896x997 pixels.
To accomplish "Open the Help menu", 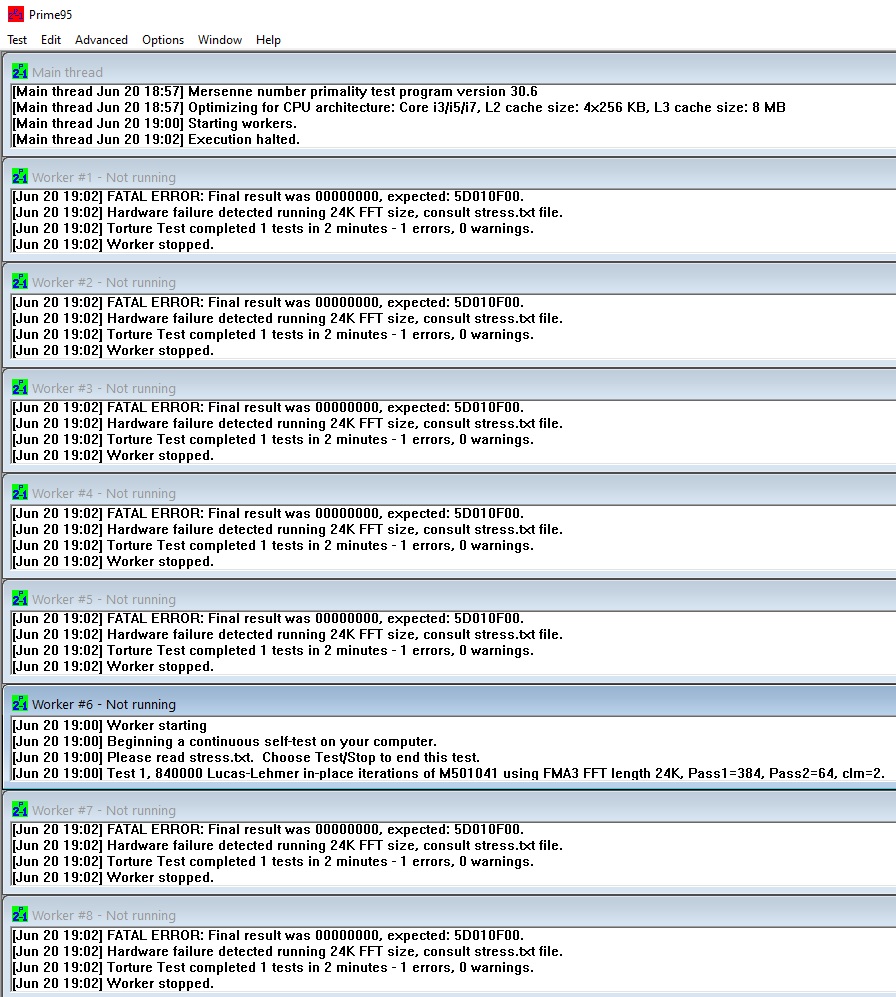I will [268, 40].
